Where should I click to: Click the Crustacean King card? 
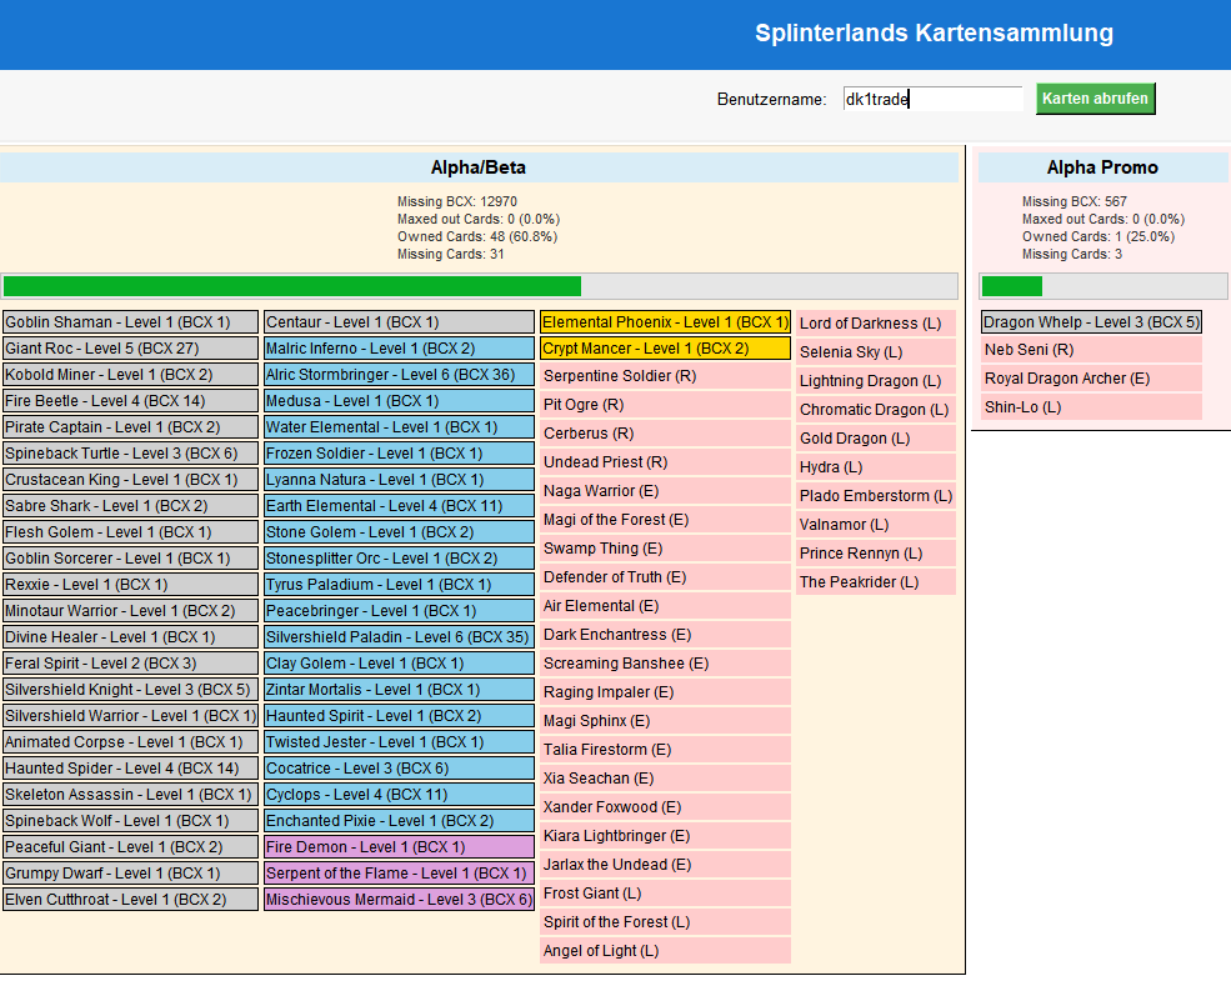[x=130, y=479]
